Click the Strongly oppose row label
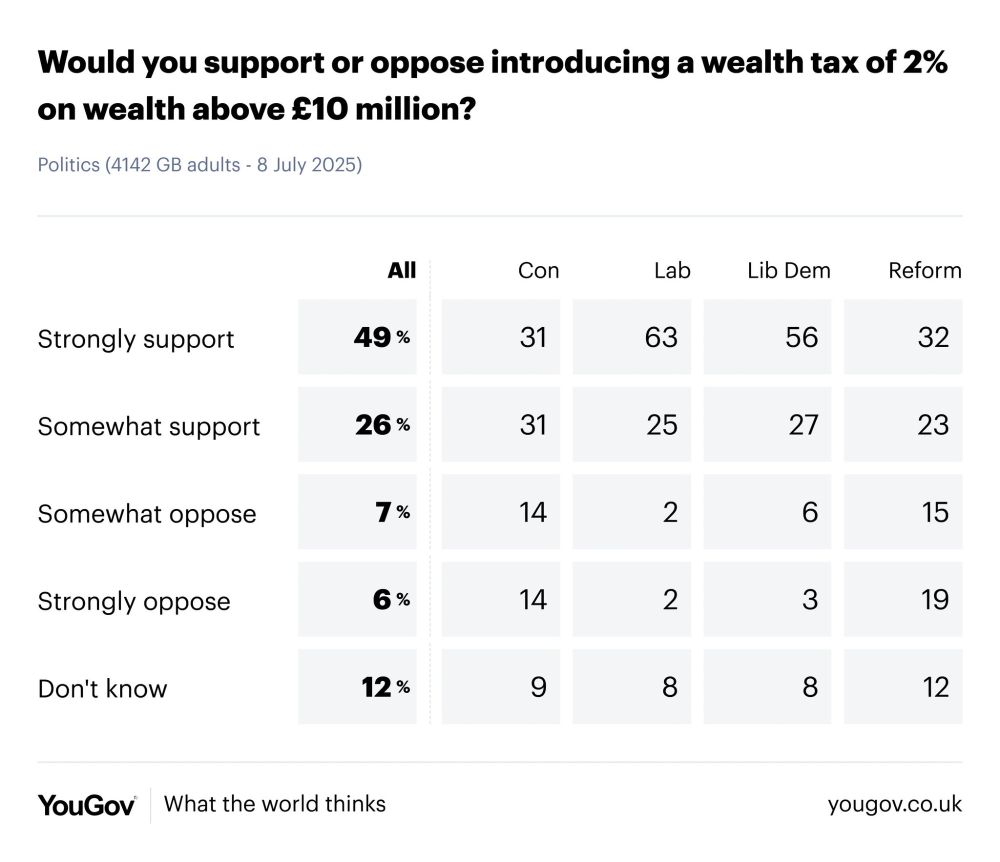1000x862 pixels. click(x=134, y=601)
